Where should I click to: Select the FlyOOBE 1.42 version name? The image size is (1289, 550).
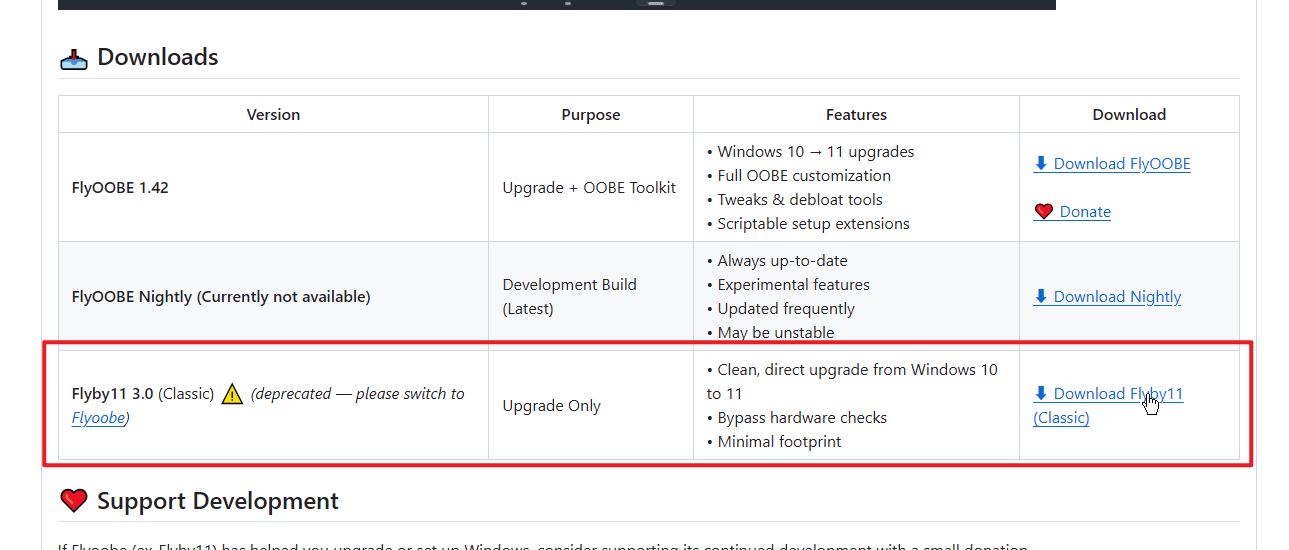(x=120, y=188)
